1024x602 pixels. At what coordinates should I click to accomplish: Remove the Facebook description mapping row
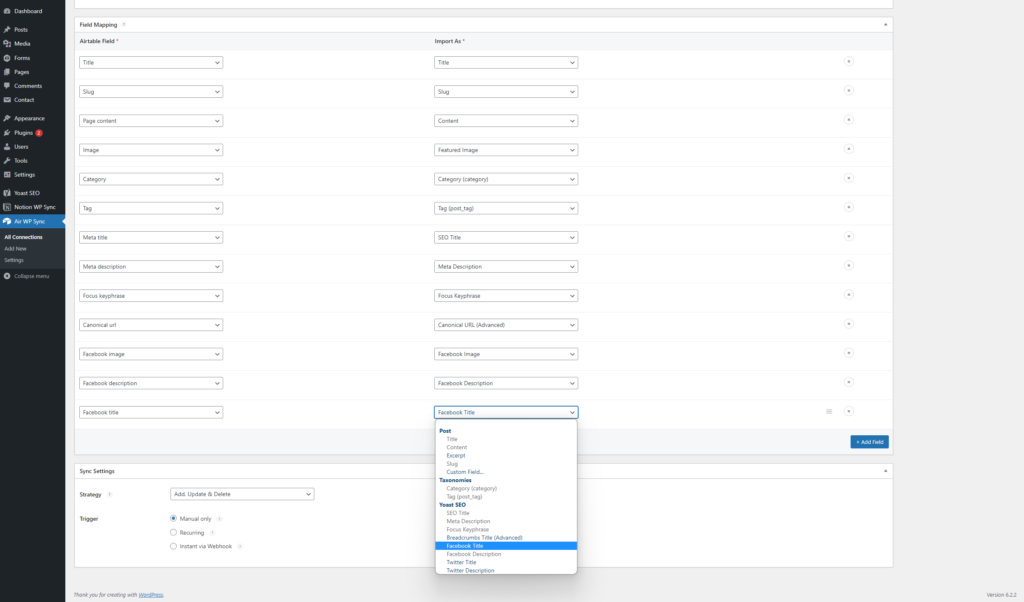848,382
